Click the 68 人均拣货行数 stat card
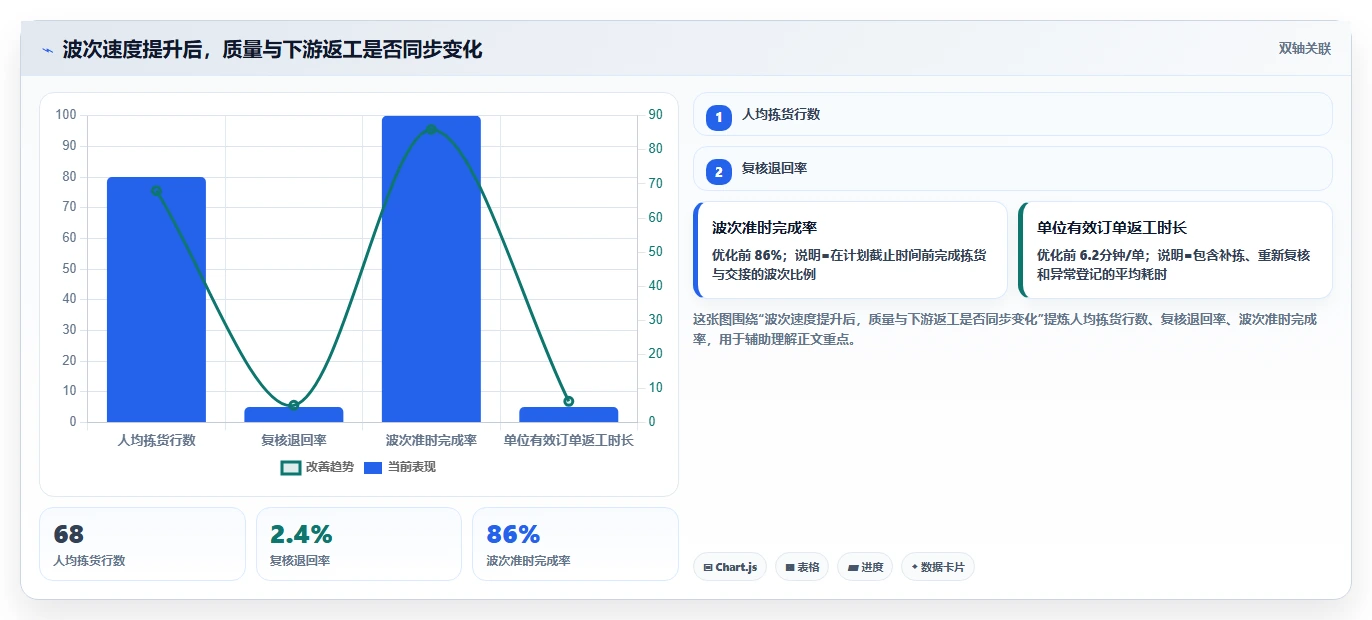Screen dimensions: 1372x620 [x=142, y=544]
